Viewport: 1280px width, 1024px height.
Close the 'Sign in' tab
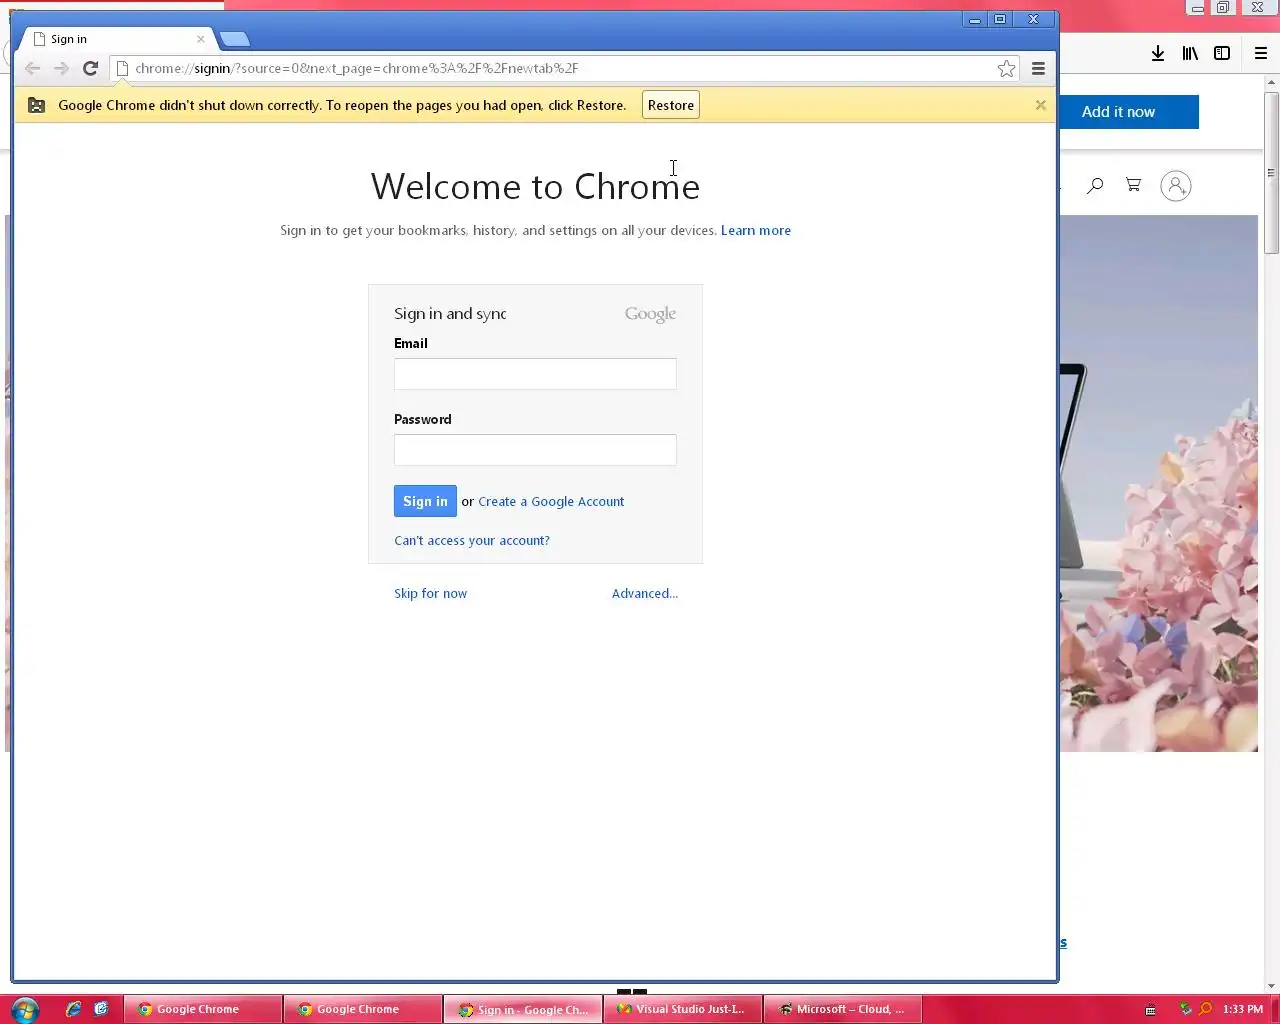pyautogui.click(x=201, y=39)
